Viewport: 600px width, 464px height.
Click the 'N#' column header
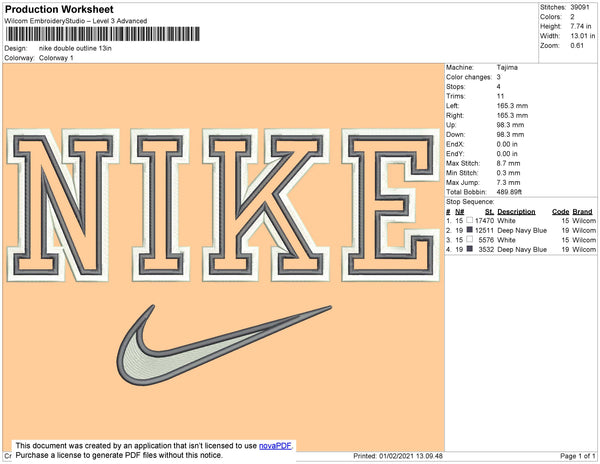click(460, 212)
